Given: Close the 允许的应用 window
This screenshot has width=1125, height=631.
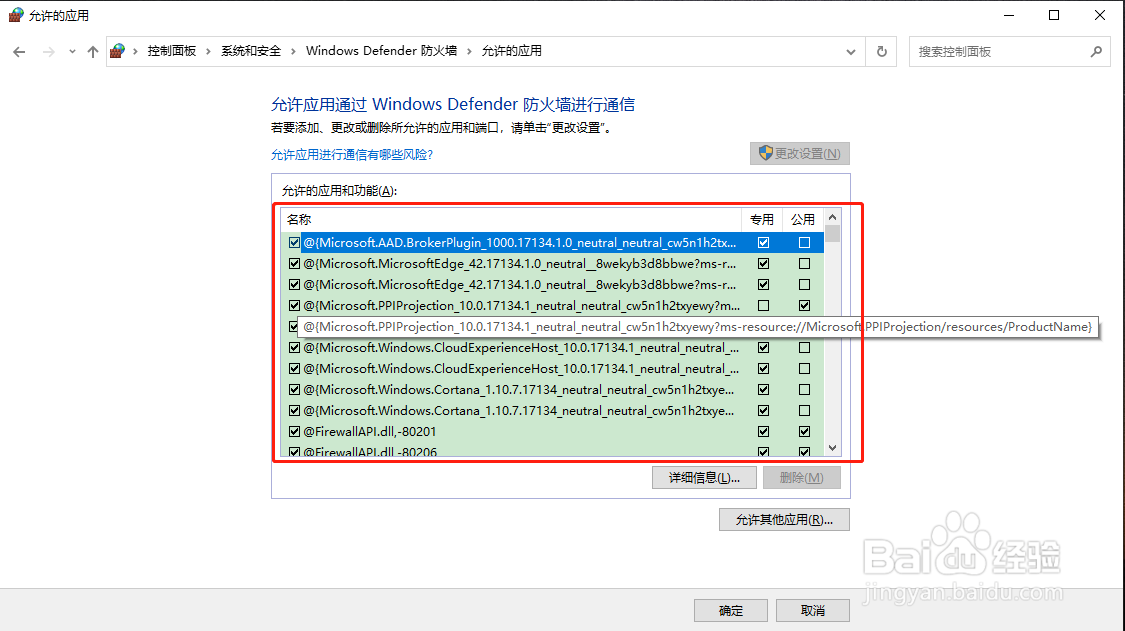Looking at the screenshot, I should coord(1100,15).
